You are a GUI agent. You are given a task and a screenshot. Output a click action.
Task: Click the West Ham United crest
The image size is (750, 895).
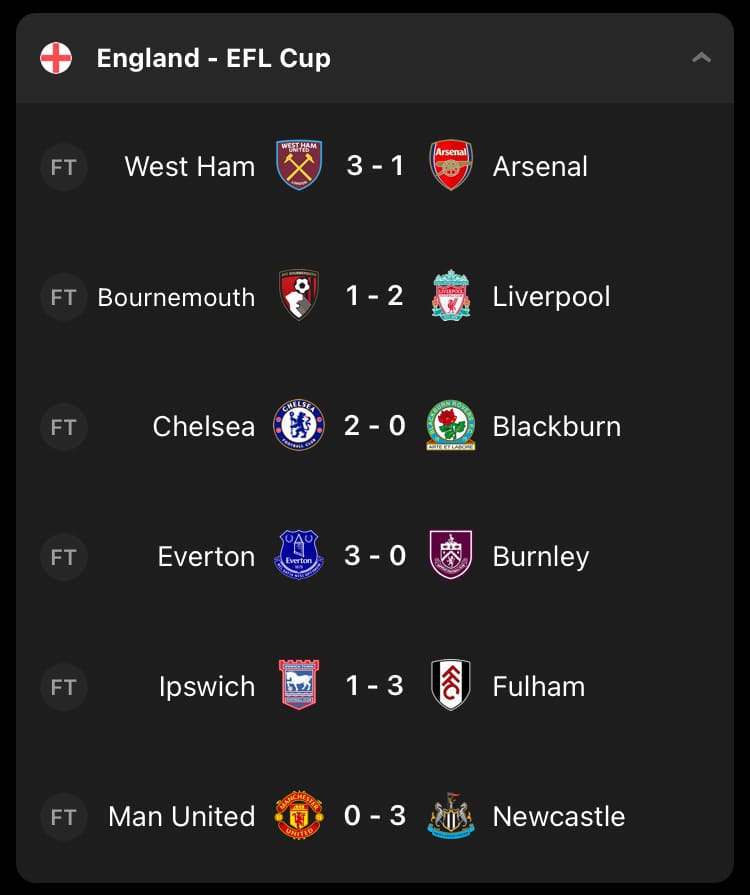tap(299, 166)
